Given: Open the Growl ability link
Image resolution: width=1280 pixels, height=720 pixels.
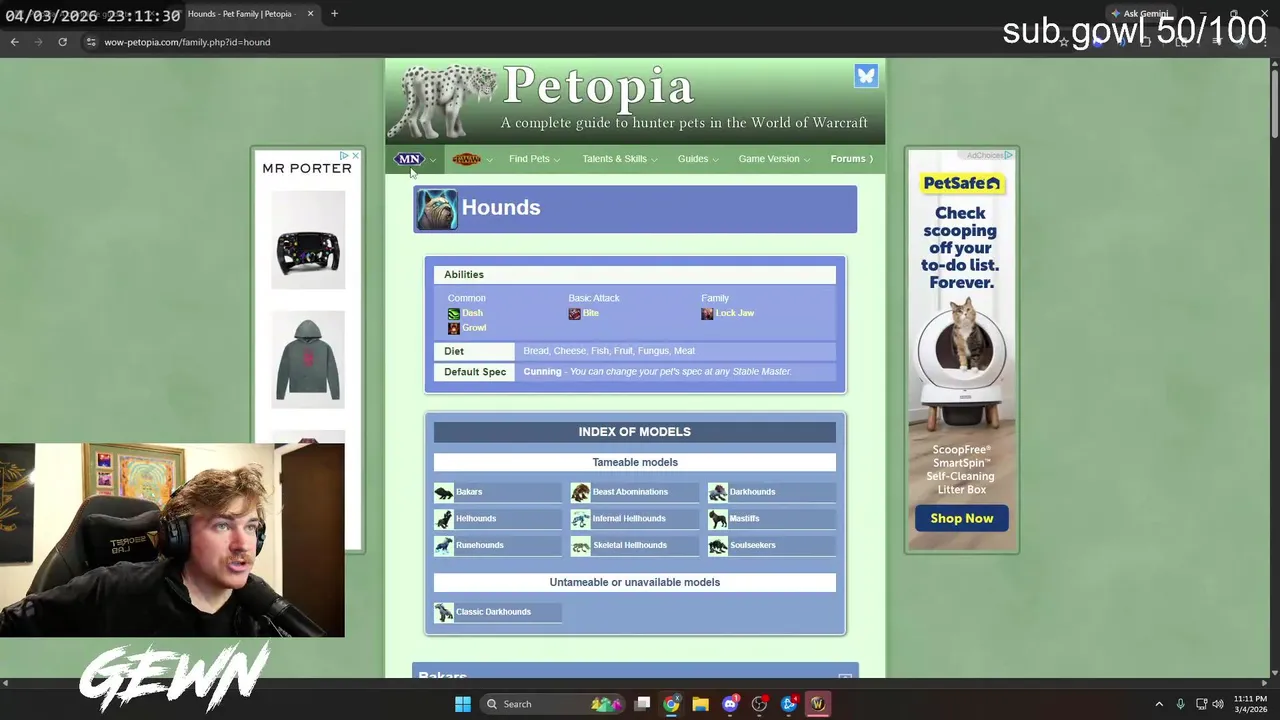Looking at the screenshot, I should coord(474,328).
